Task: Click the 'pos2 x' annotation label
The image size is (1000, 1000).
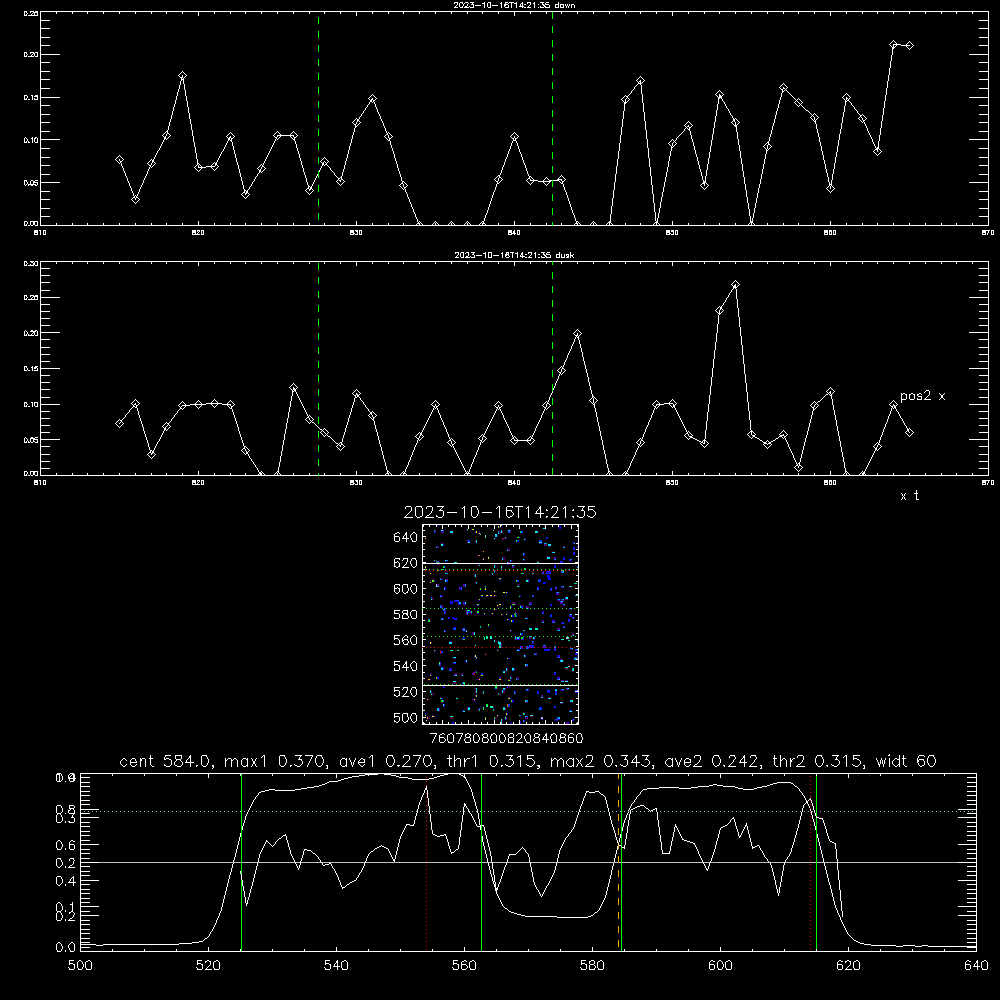Action: click(x=922, y=396)
